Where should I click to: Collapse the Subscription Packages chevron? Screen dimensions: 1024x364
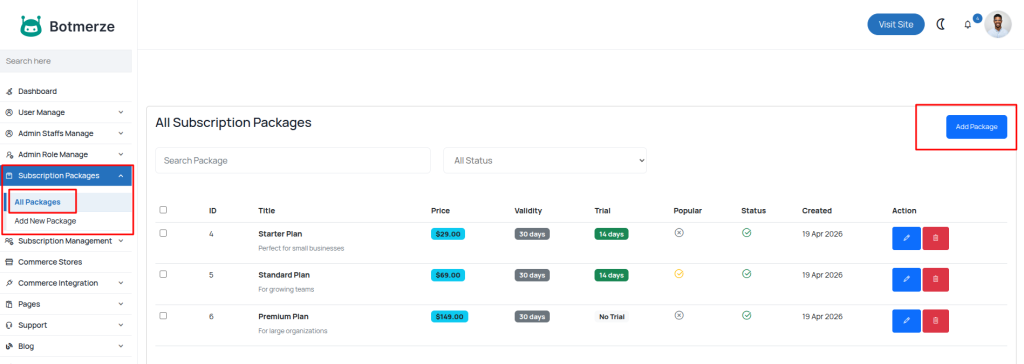(x=121, y=176)
